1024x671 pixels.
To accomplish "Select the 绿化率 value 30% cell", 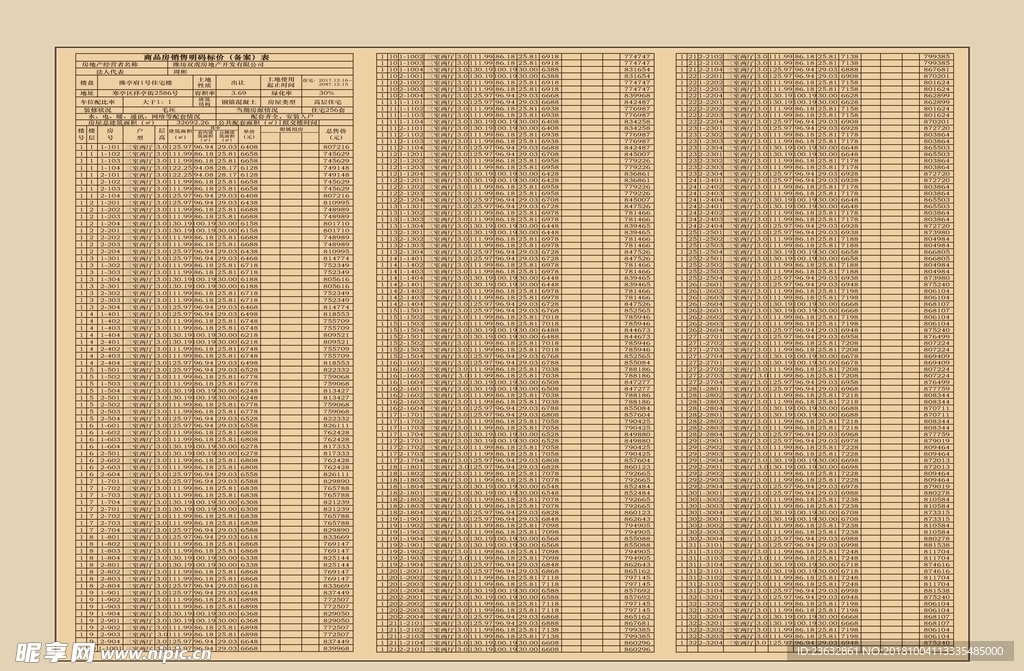I will [326, 93].
